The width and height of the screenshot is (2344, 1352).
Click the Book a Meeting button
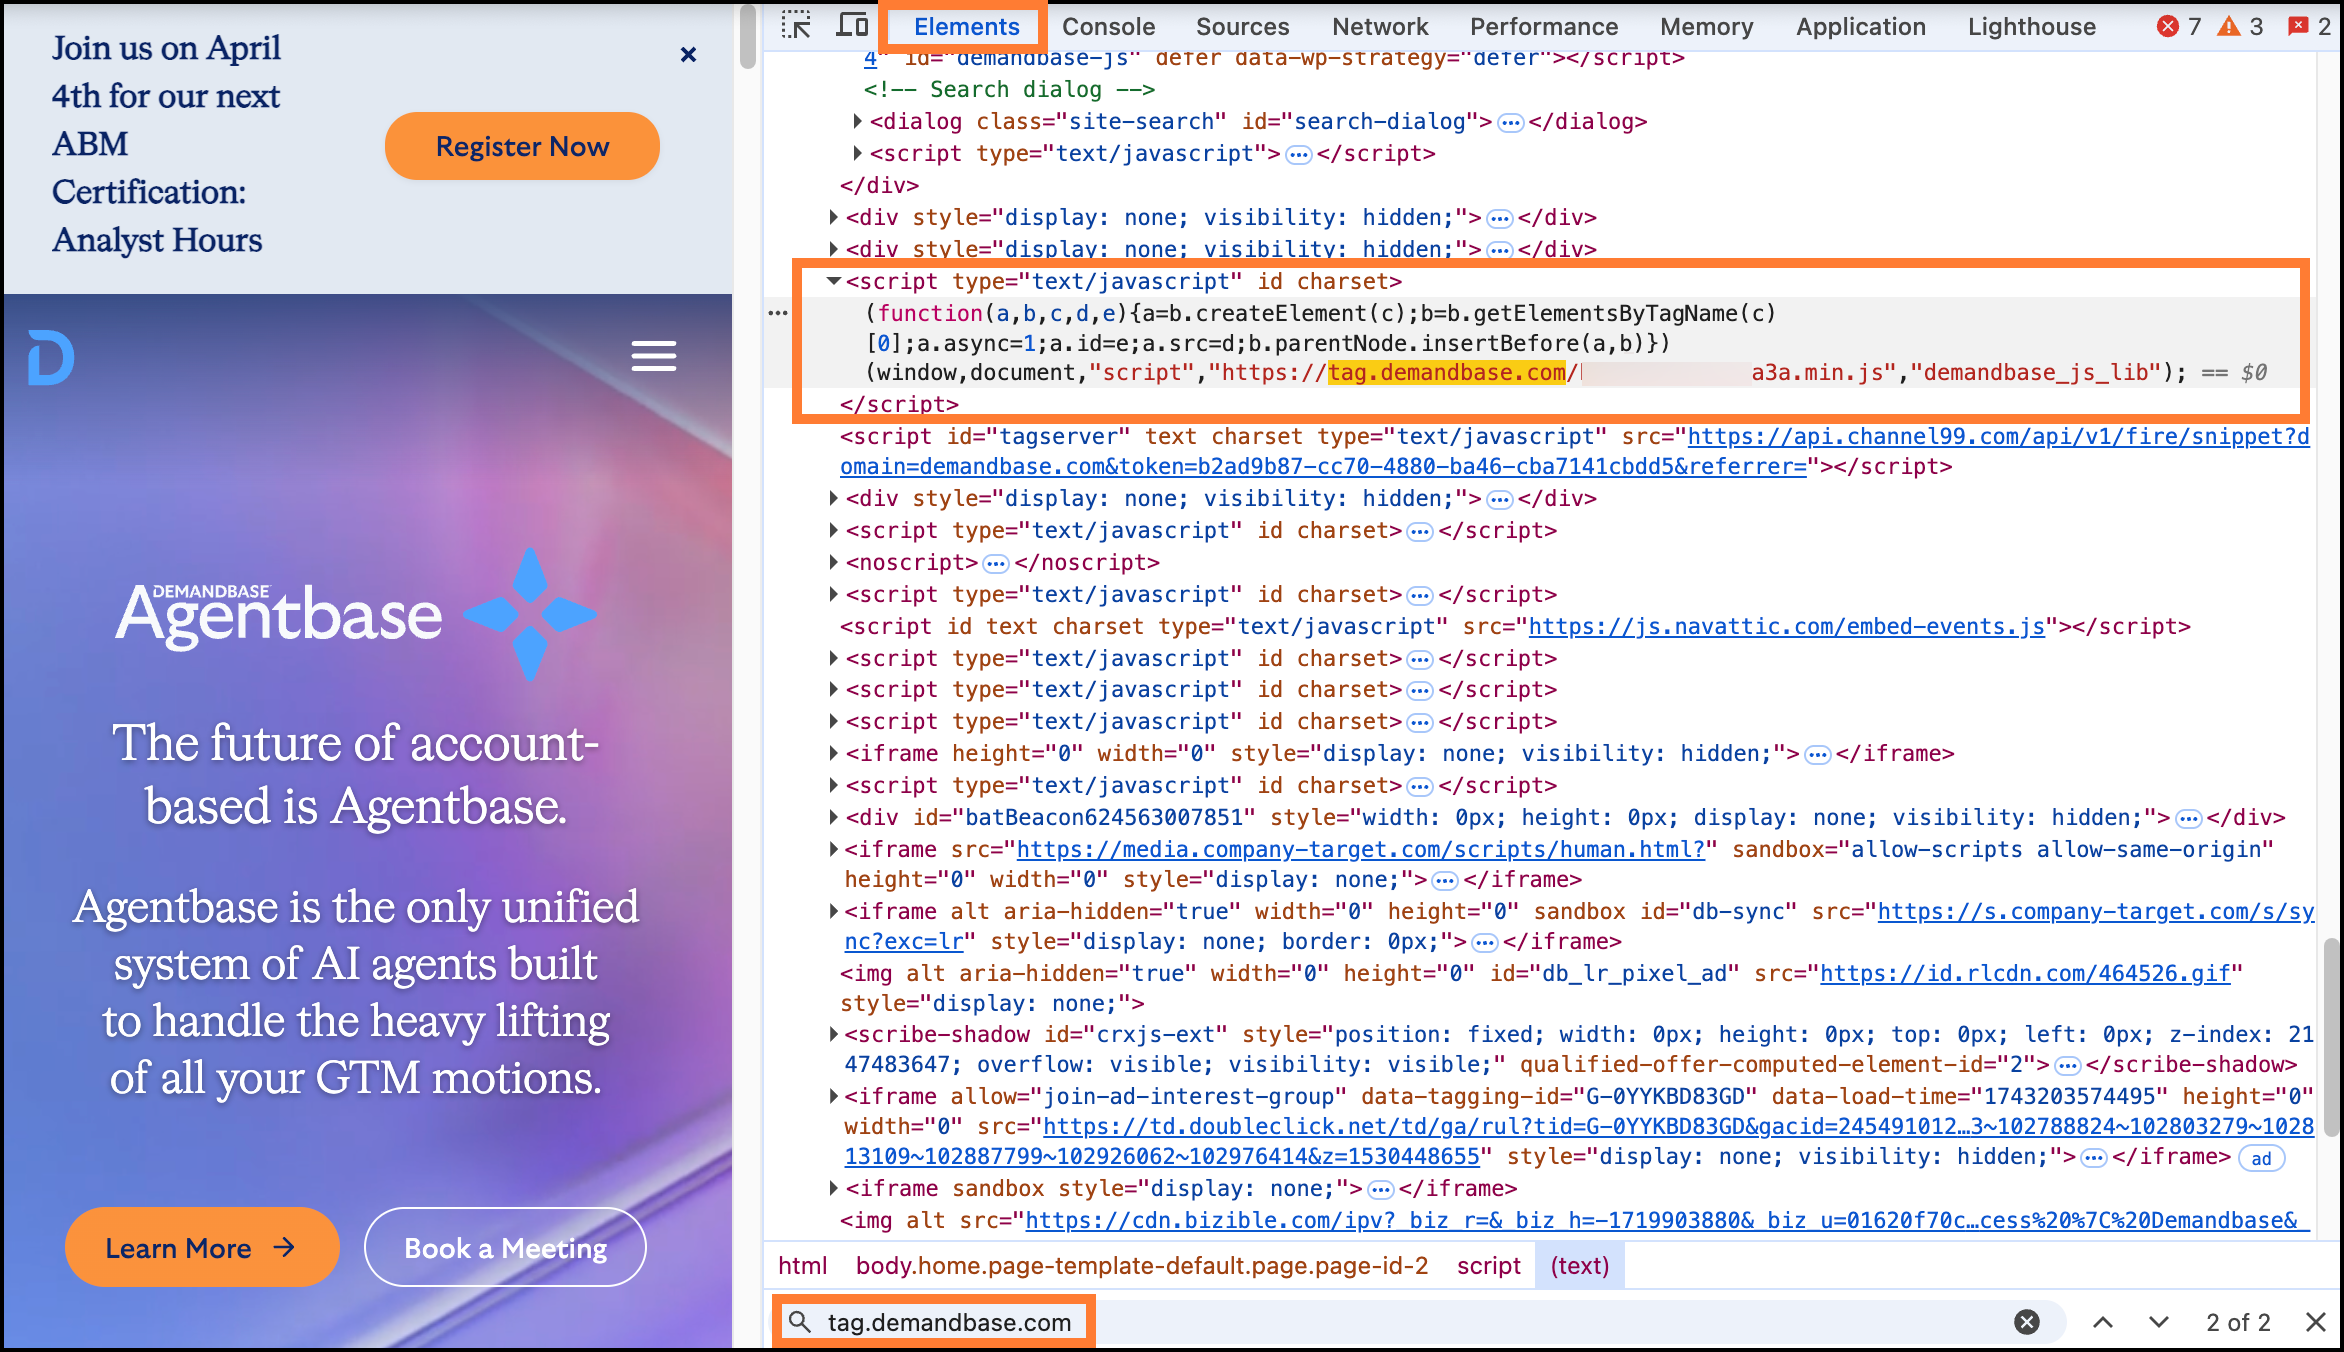click(x=505, y=1248)
